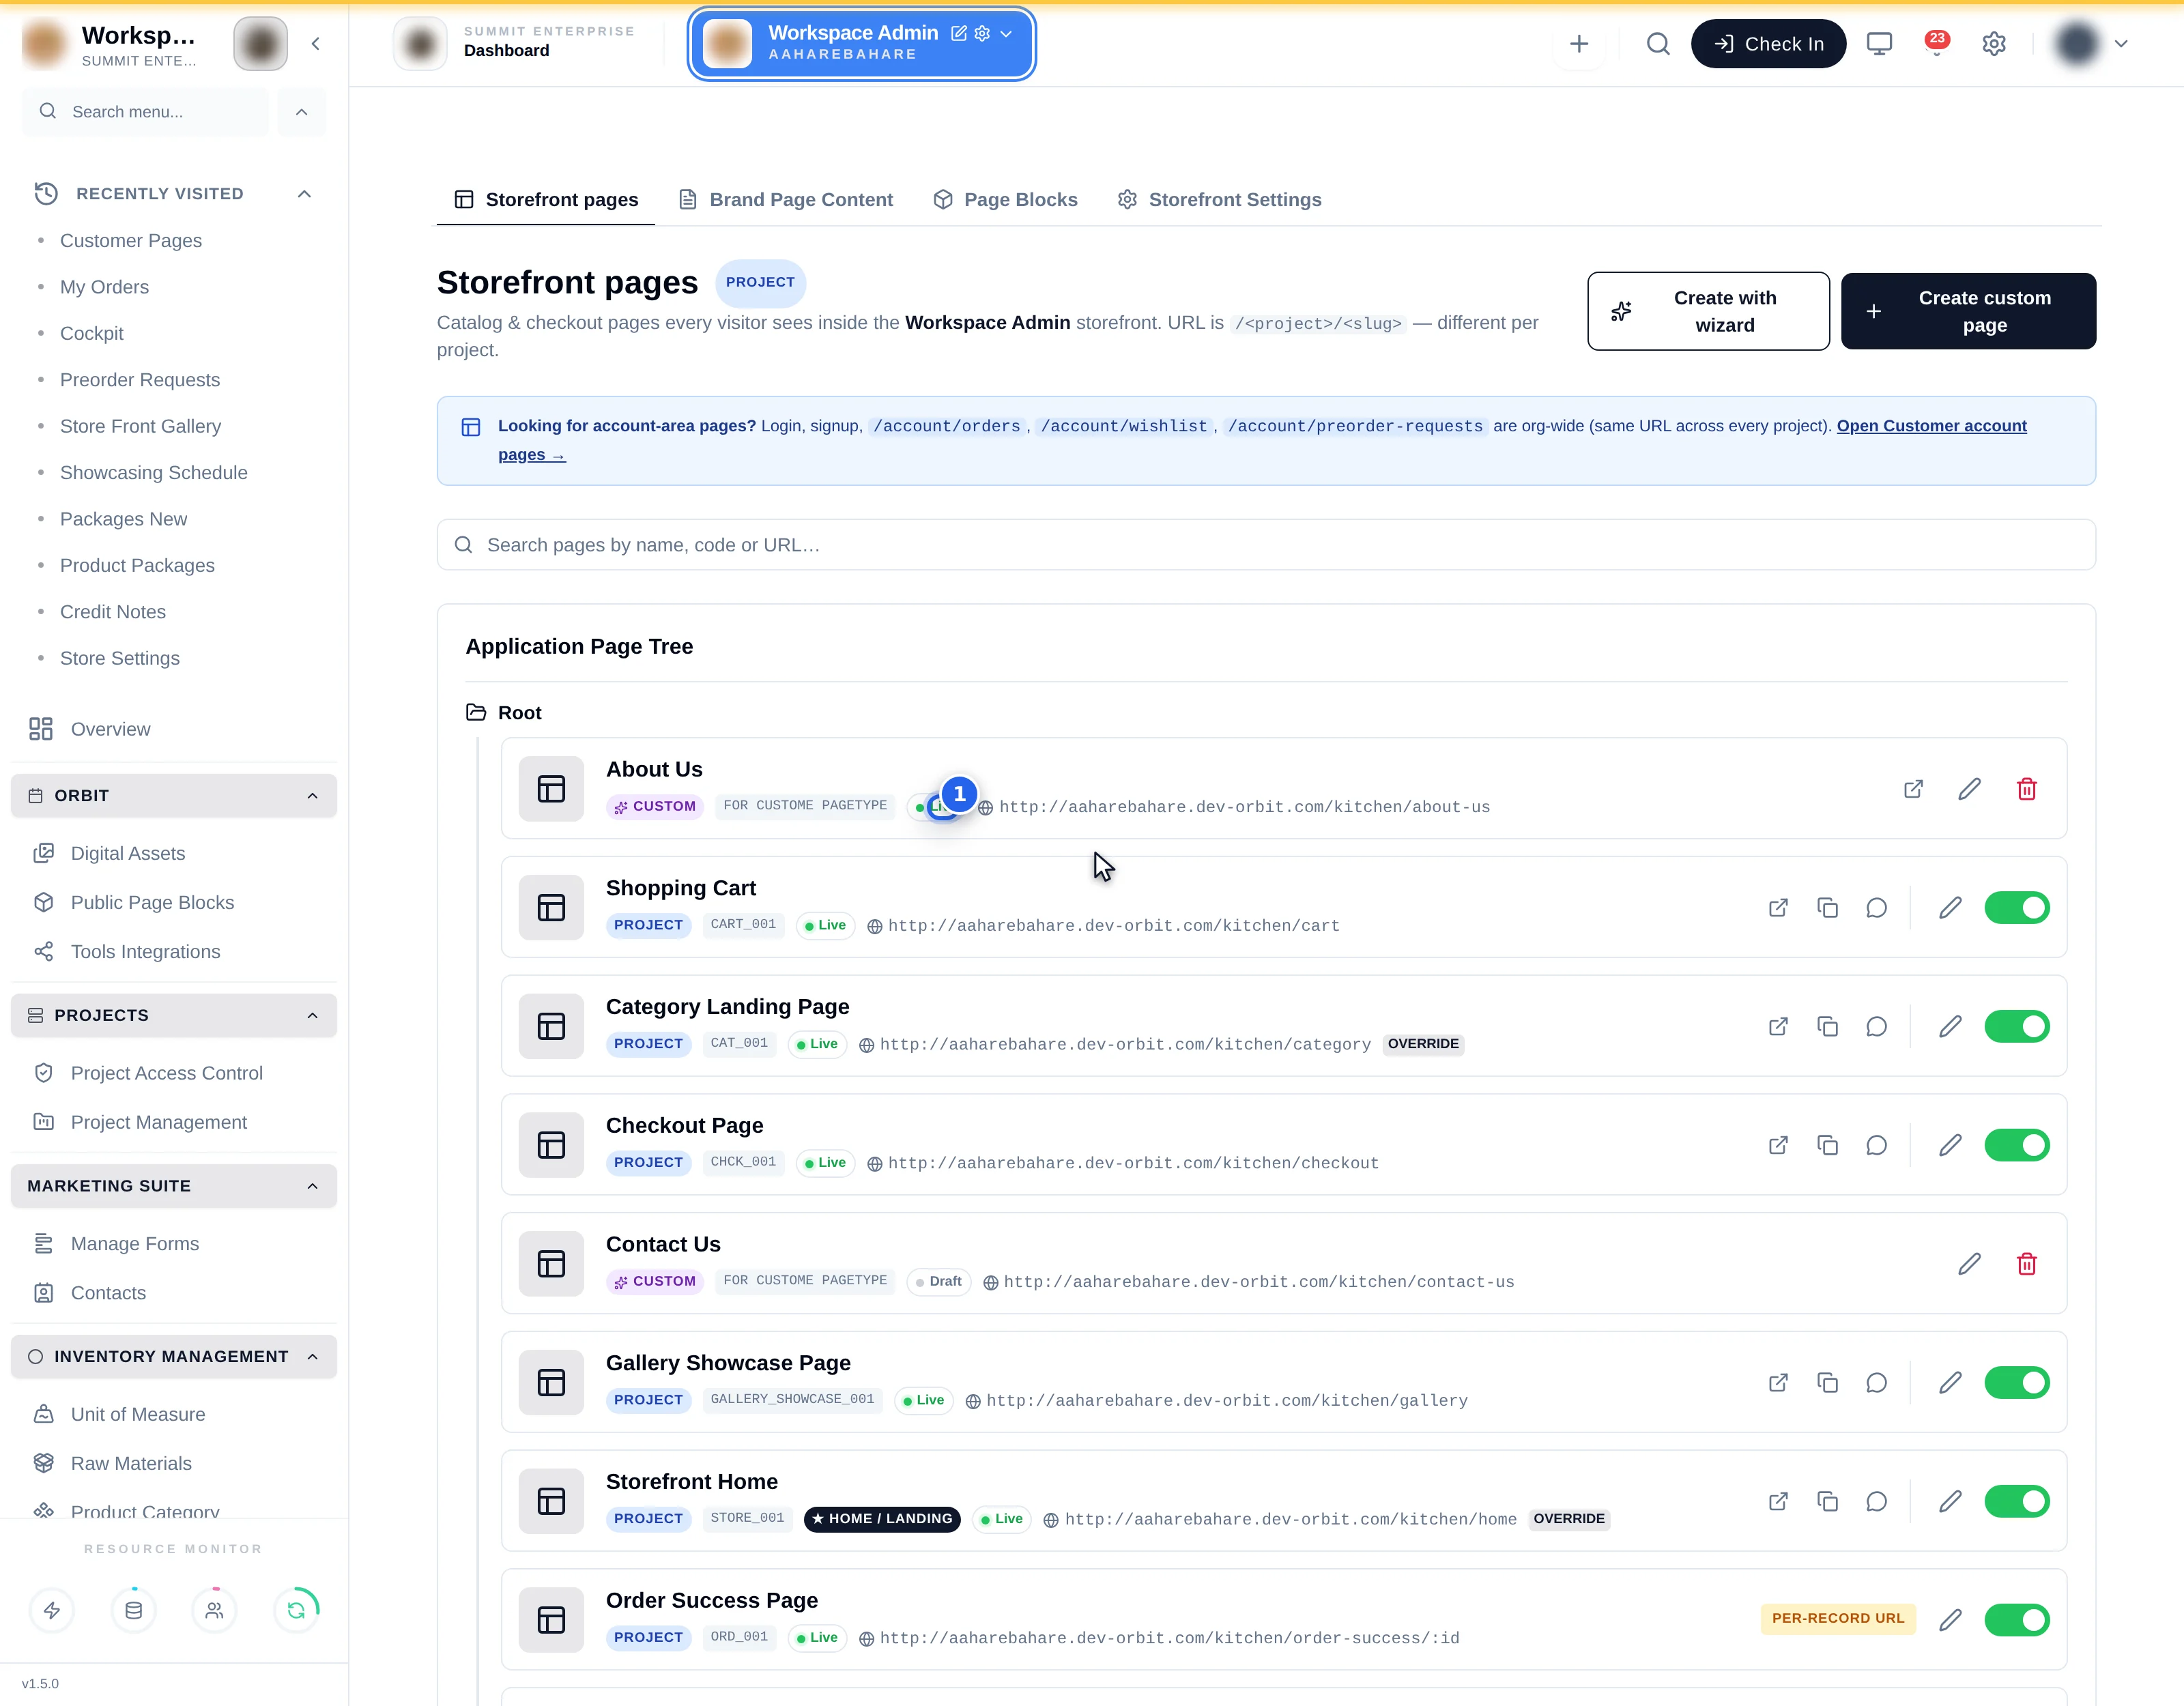This screenshot has height=1706, width=2184.
Task: Focus the Search pages input field
Action: click(1265, 545)
